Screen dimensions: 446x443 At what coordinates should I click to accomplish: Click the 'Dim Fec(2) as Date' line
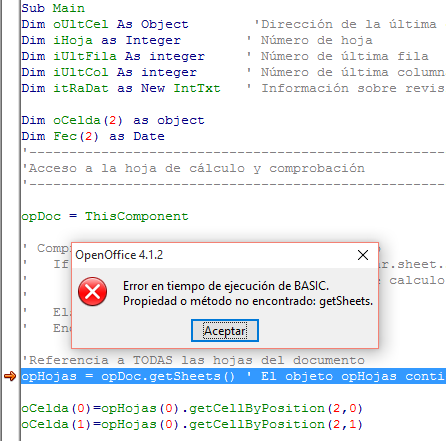[x=93, y=136]
